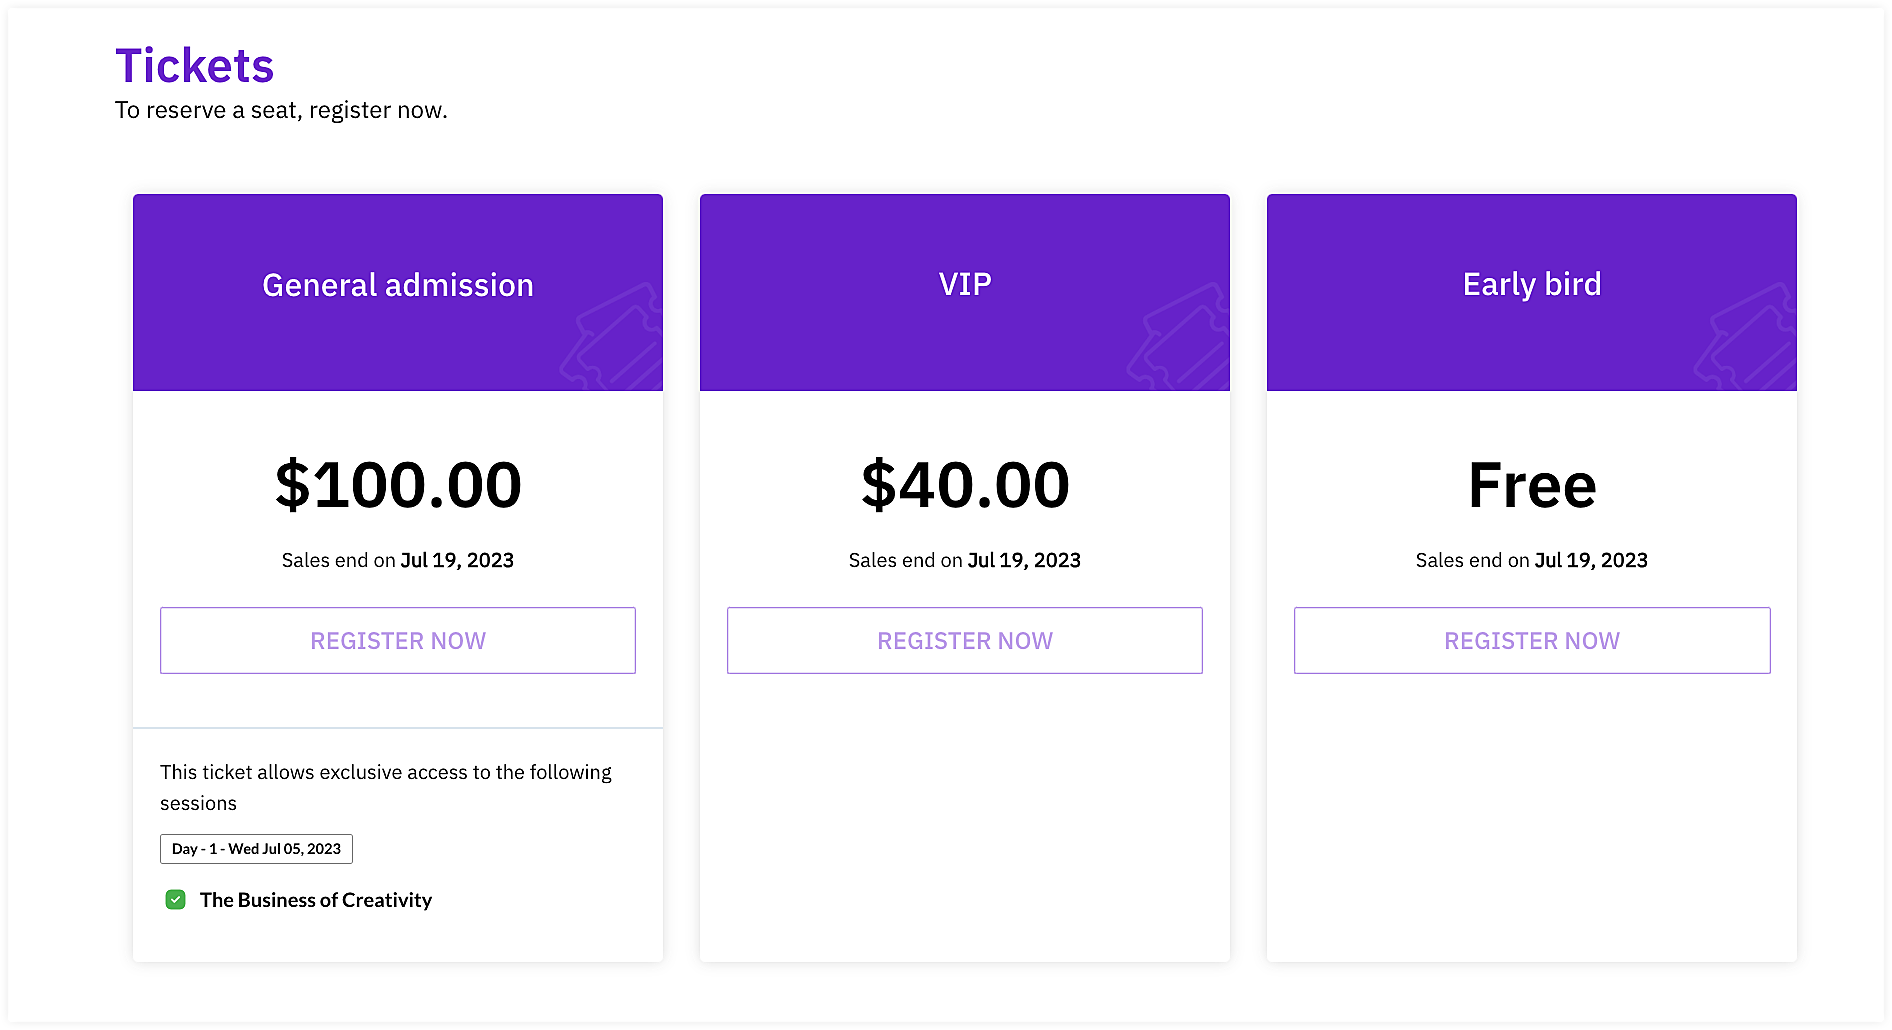Click the Tickets page heading
1892x1030 pixels.
pyautogui.click(x=194, y=66)
